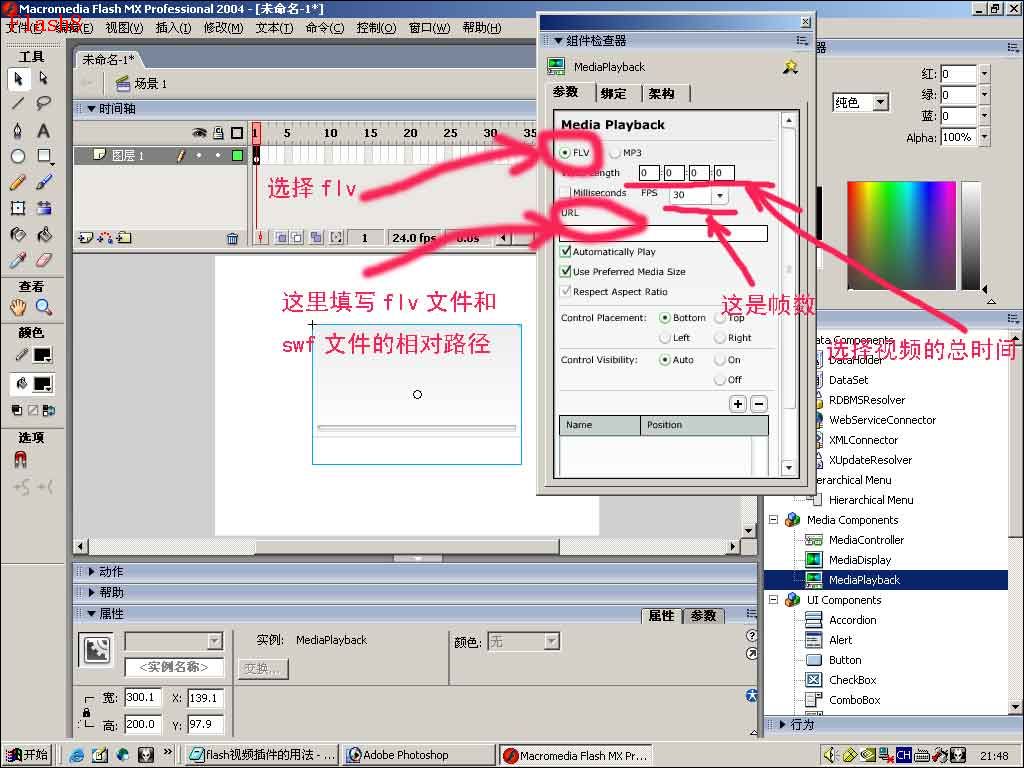Viewport: 1024px width, 768px height.
Task: Toggle the Automatically Play checkbox
Action: click(566, 251)
